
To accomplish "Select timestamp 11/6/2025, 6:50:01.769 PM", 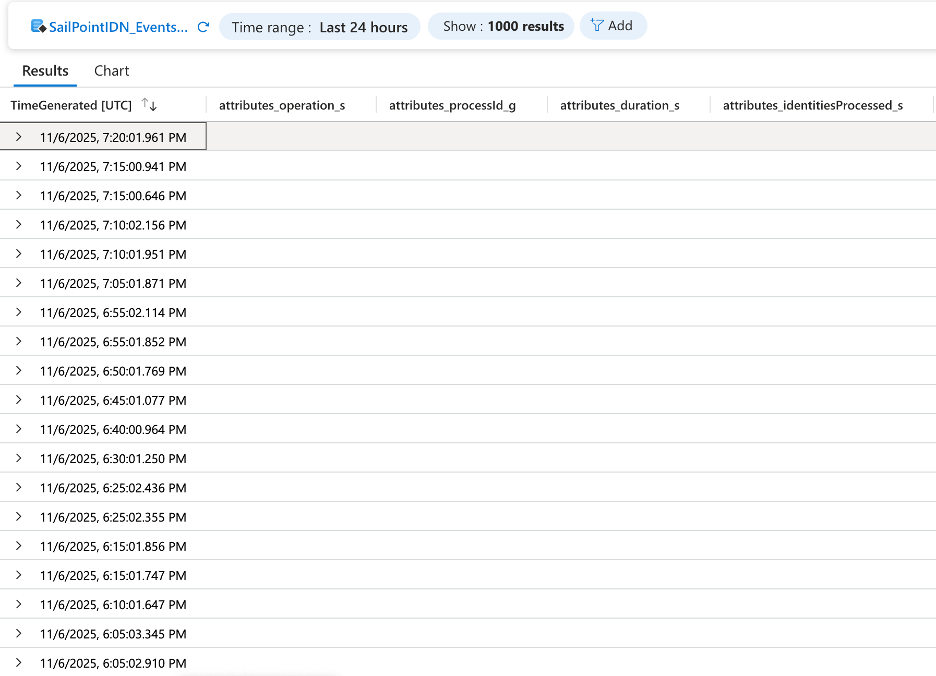I will click(113, 371).
